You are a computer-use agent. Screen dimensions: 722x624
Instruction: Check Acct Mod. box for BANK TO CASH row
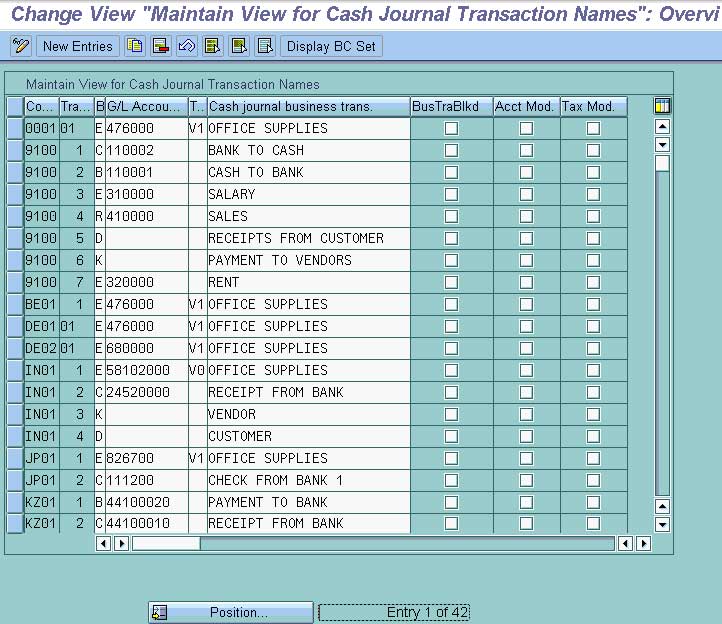pos(526,150)
